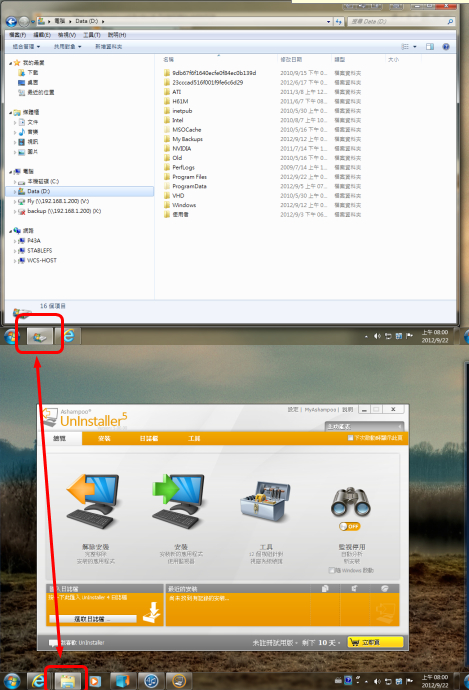
Task: Open Explorer help via blue question mark
Action: pyautogui.click(x=446, y=47)
